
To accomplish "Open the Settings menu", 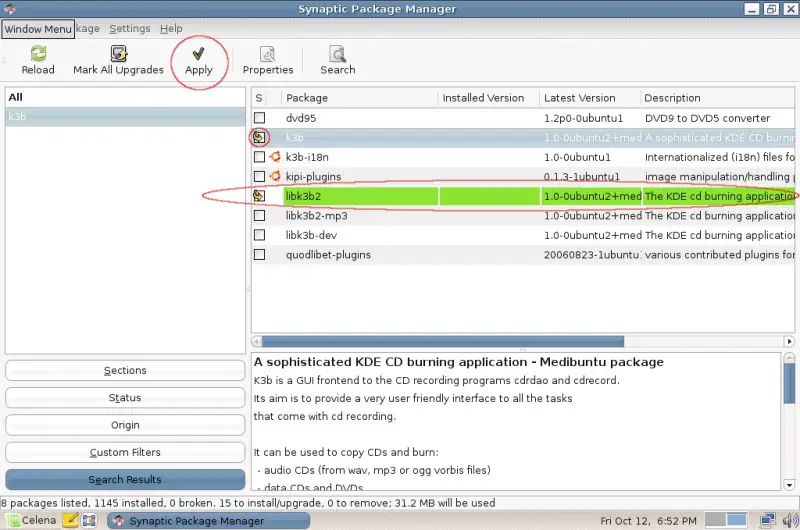I will [x=130, y=29].
